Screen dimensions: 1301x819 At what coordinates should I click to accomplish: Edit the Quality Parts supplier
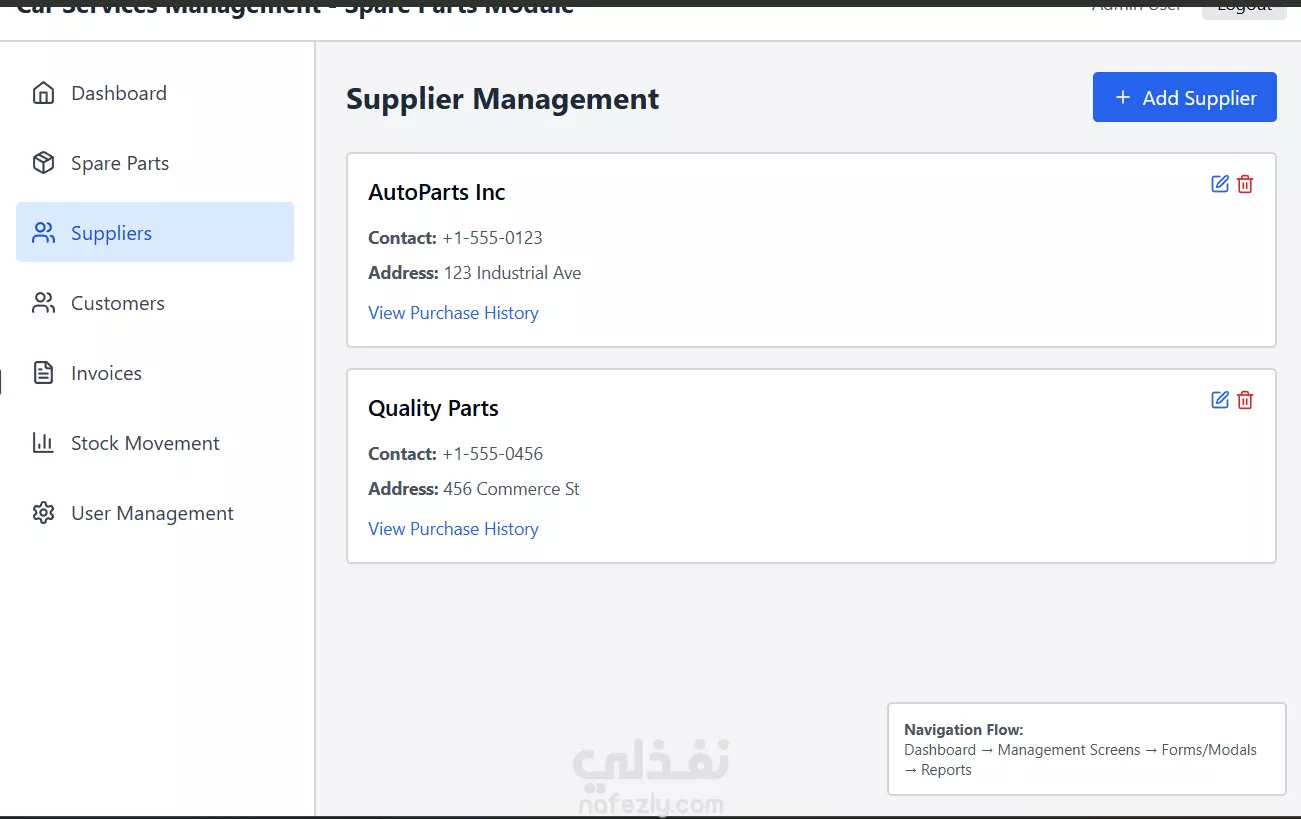[x=1220, y=400]
